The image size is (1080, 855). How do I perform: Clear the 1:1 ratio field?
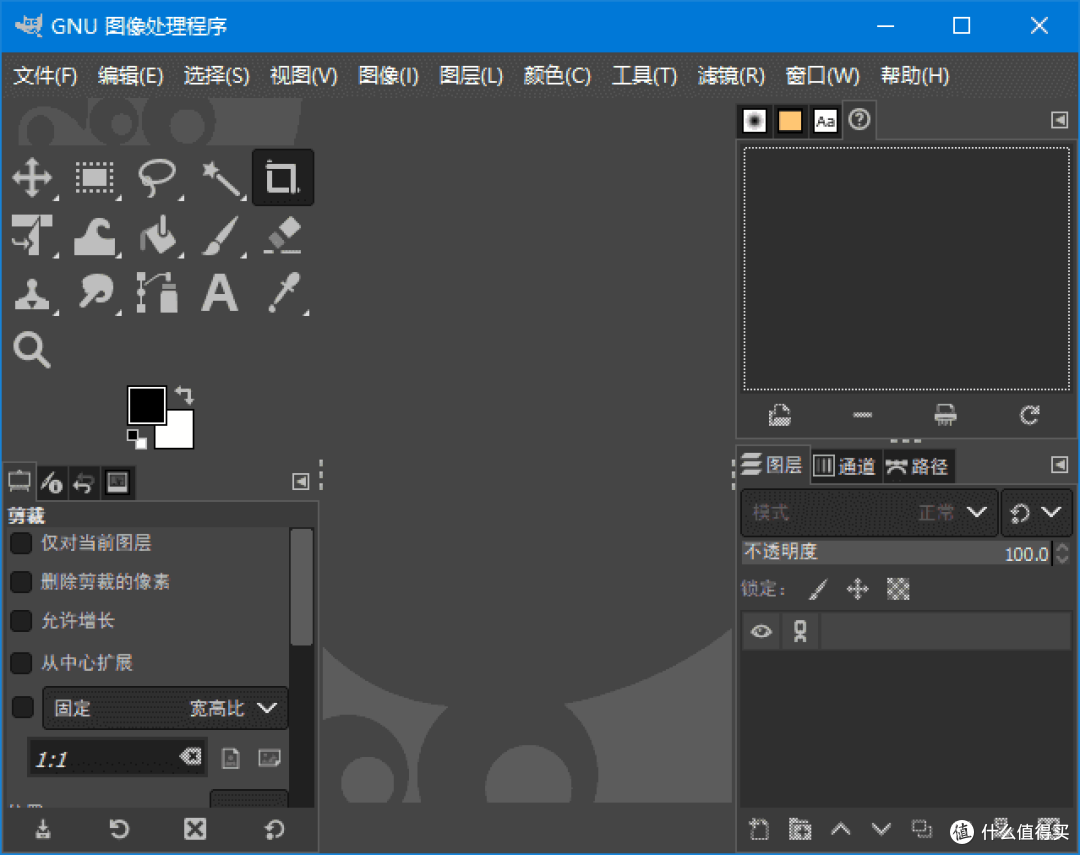[x=191, y=757]
